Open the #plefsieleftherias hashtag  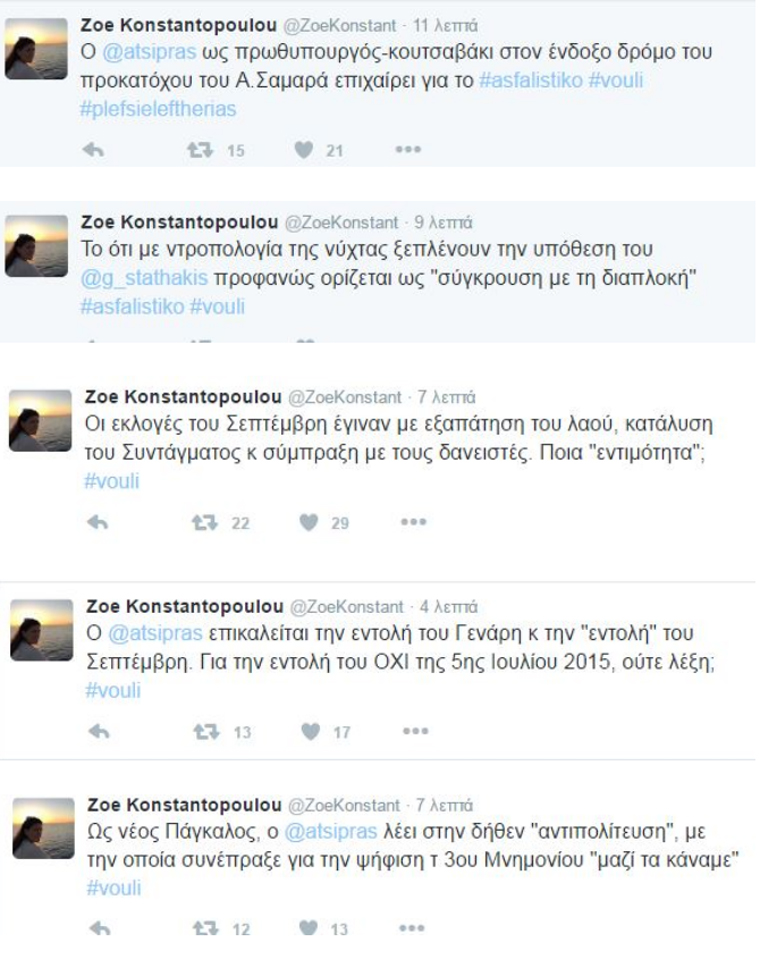tap(158, 109)
